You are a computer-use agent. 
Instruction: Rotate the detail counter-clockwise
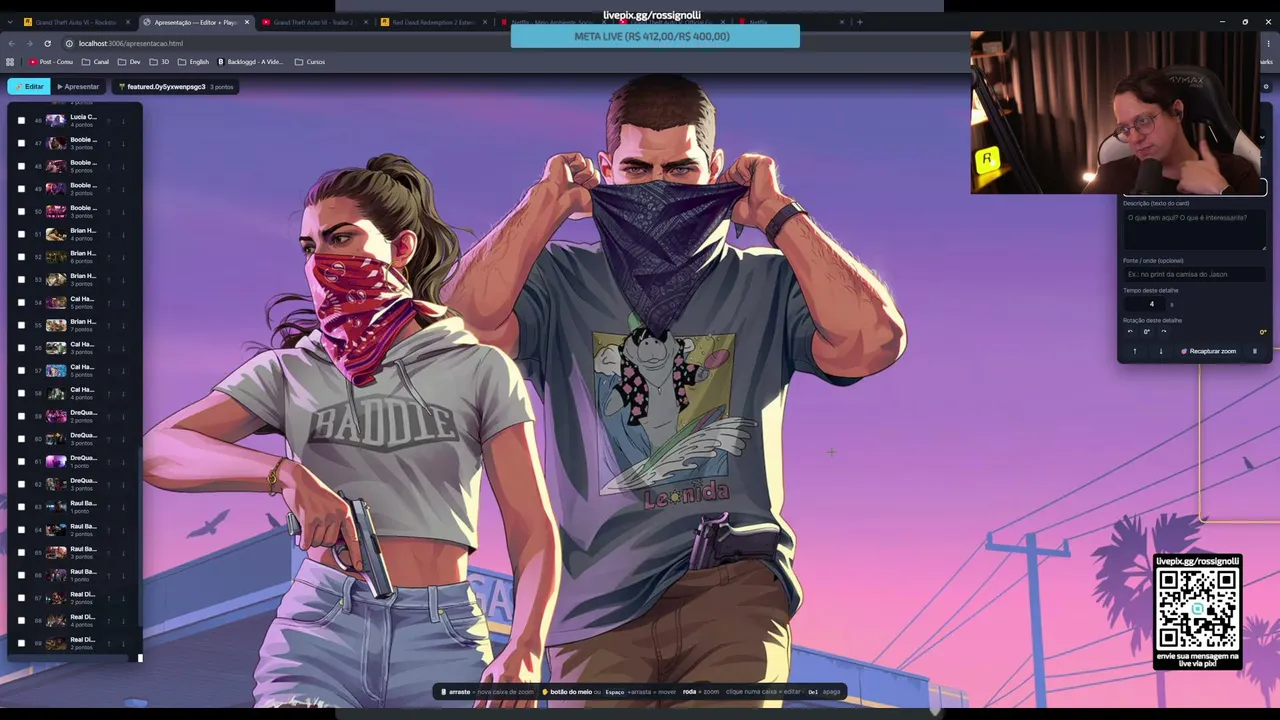1130,332
